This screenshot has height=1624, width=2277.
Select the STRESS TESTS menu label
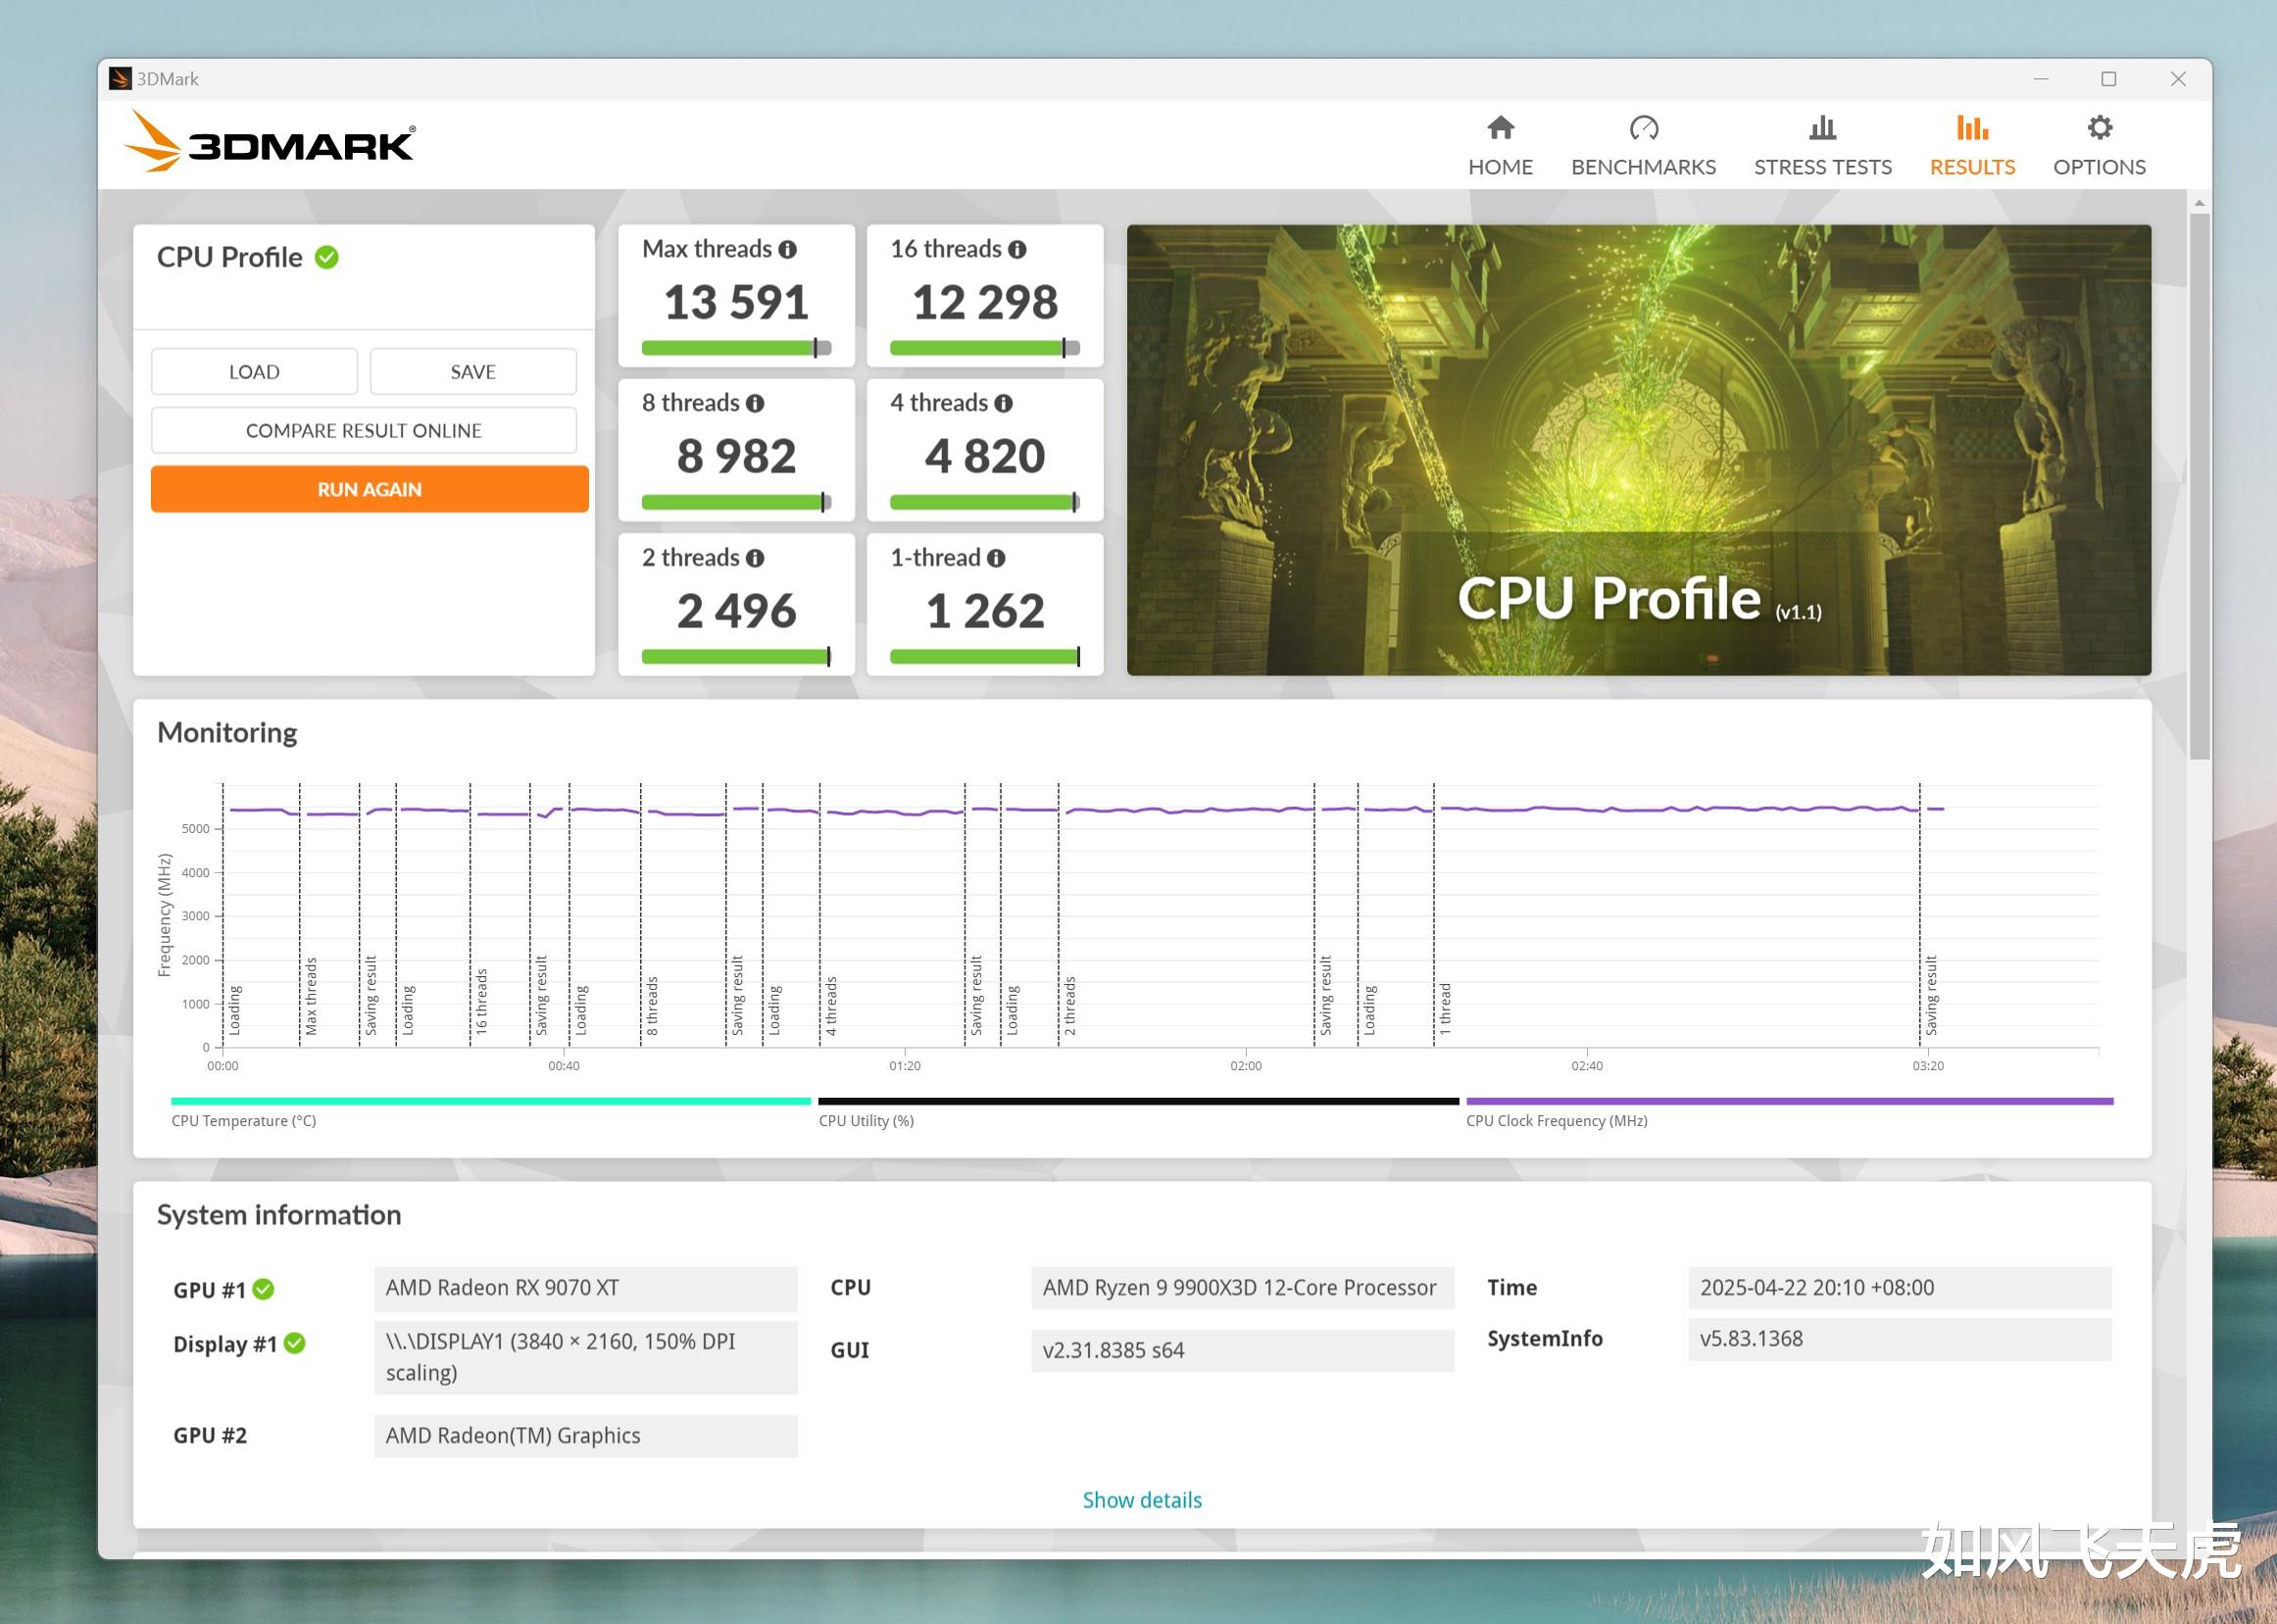[x=1822, y=167]
